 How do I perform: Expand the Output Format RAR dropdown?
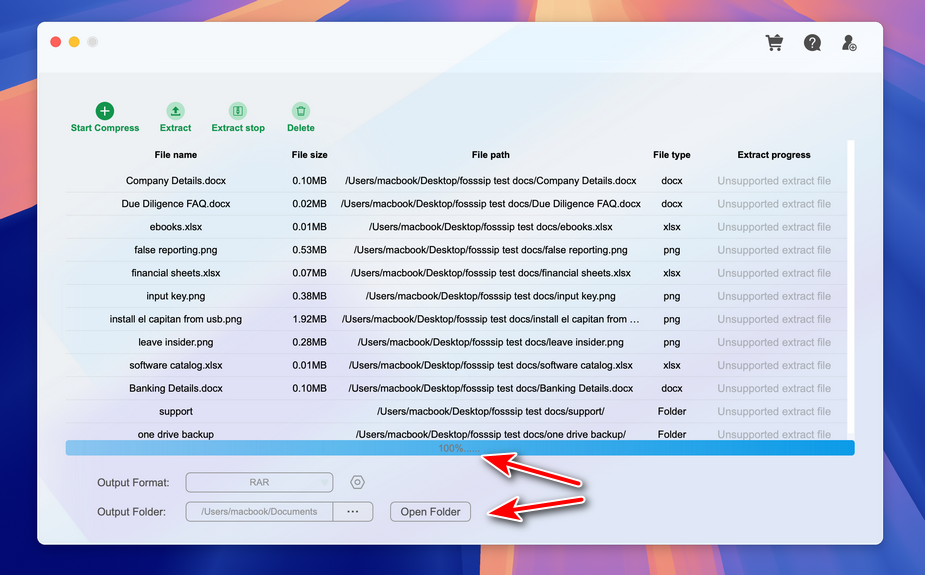260,483
